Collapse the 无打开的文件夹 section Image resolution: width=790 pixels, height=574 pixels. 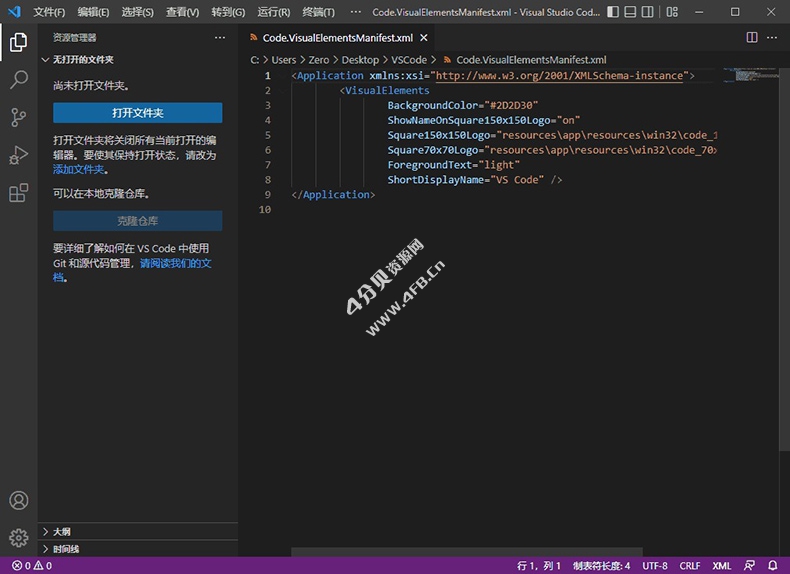(x=138, y=59)
